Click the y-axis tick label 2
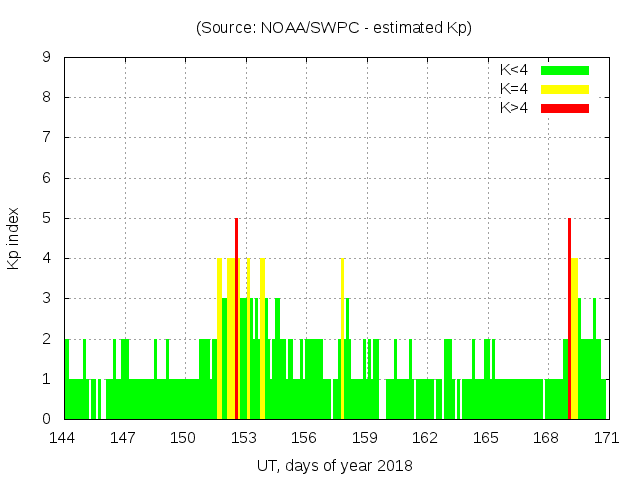 point(46,339)
